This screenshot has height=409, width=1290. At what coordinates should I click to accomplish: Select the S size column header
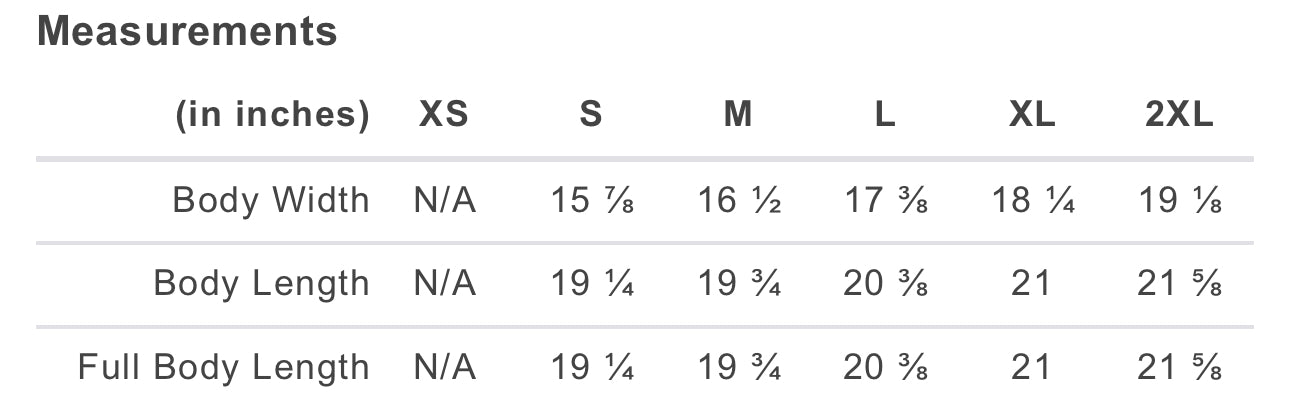click(591, 115)
